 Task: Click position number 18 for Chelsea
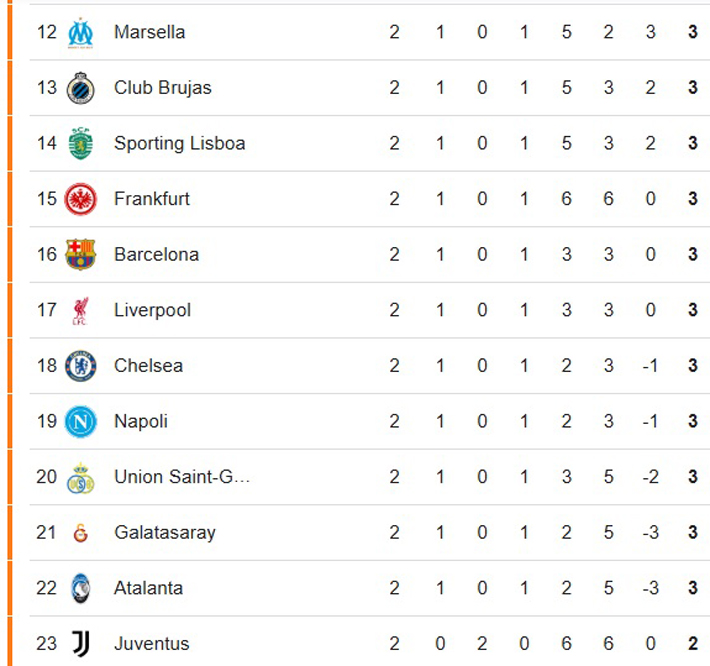(47, 366)
